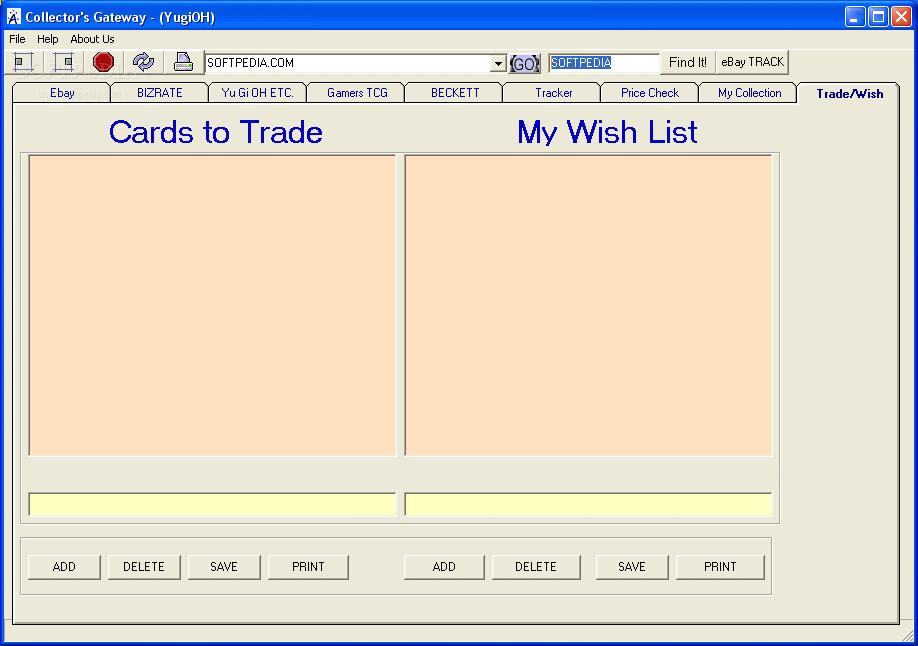Viewport: 918px width, 646px height.
Task: Open the About Us menu
Action: coord(93,39)
